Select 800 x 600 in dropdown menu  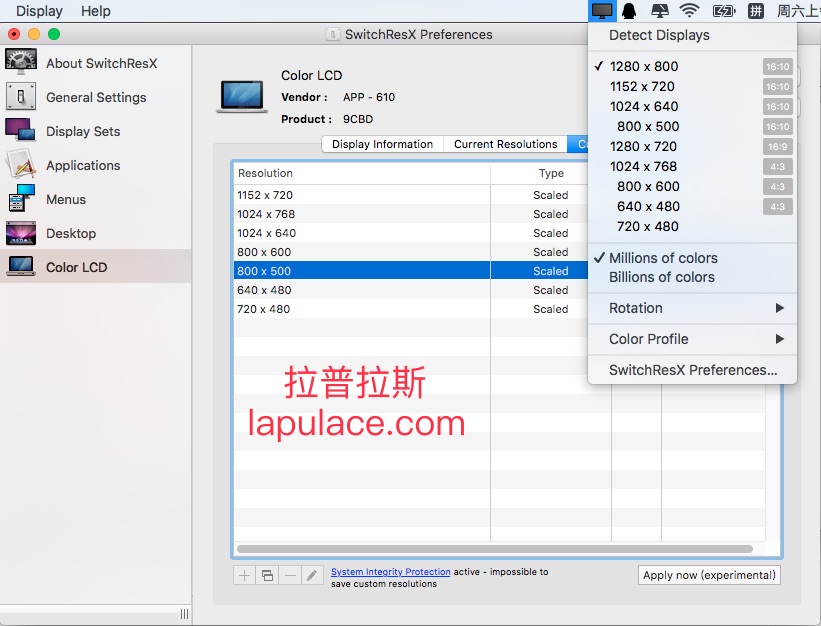pos(692,186)
